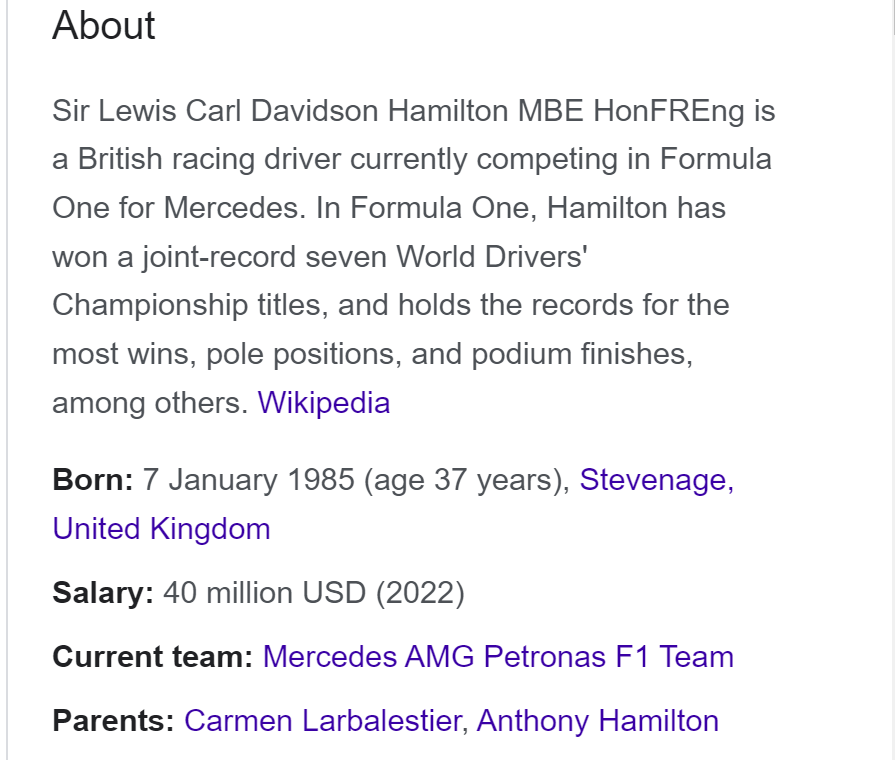The width and height of the screenshot is (895, 760).
Task: Click the bold Born label
Action: click(x=92, y=480)
